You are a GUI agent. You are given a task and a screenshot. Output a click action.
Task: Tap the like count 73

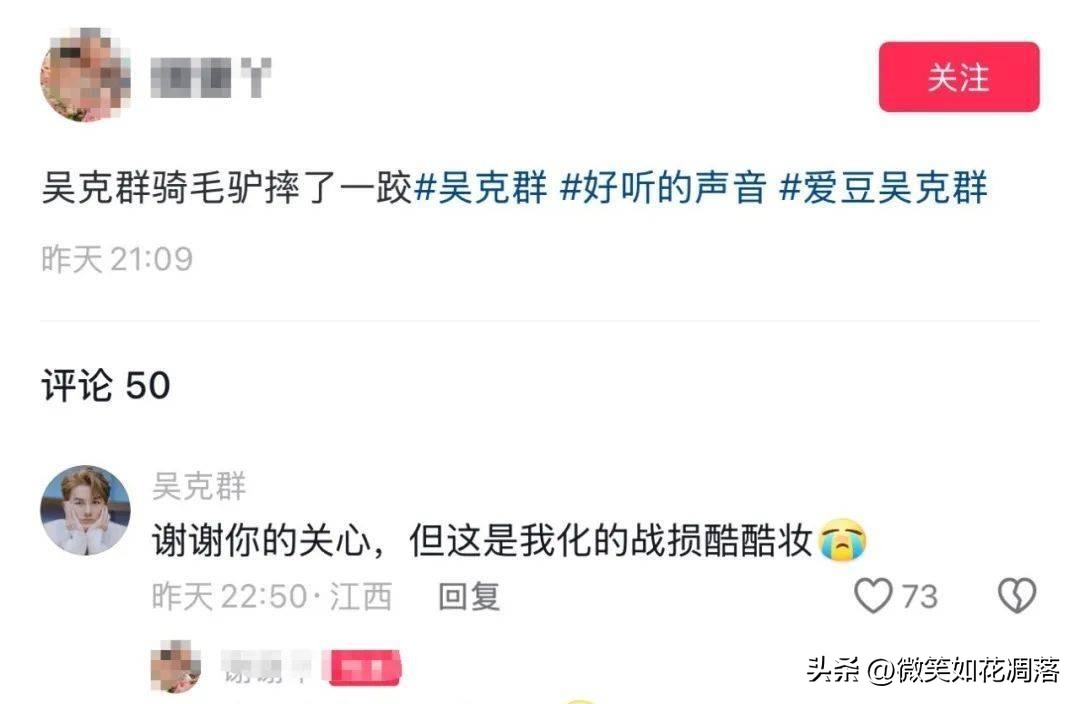pyautogui.click(x=920, y=597)
